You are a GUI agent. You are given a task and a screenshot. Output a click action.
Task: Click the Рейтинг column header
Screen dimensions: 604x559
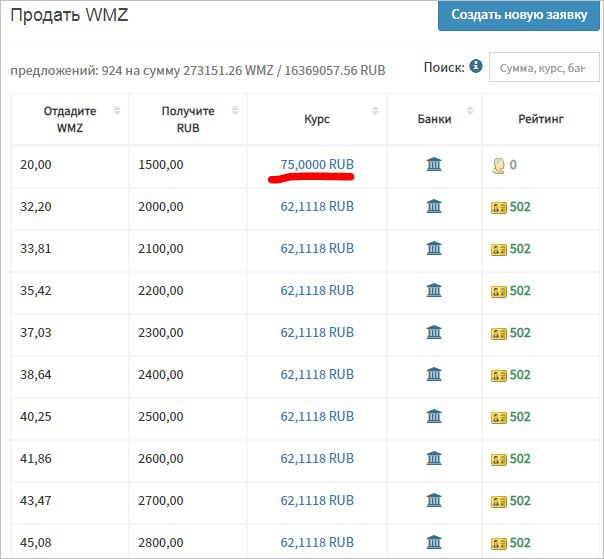540,119
